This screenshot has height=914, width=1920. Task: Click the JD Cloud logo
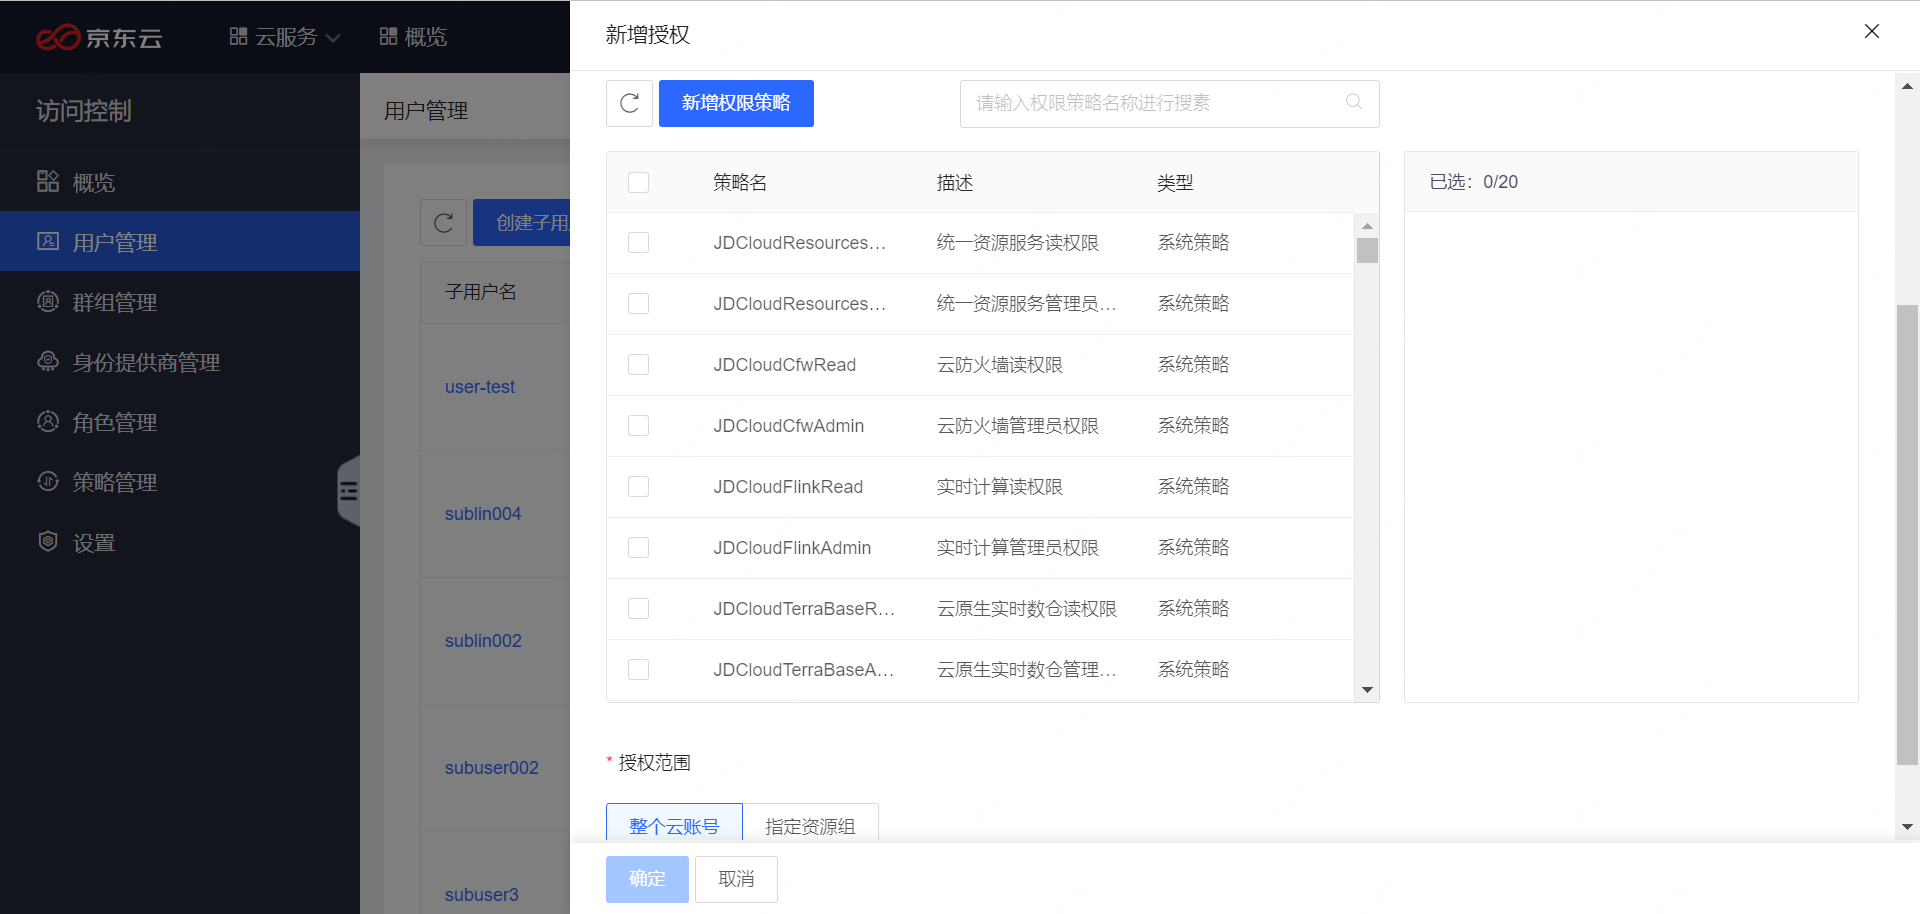tap(99, 37)
